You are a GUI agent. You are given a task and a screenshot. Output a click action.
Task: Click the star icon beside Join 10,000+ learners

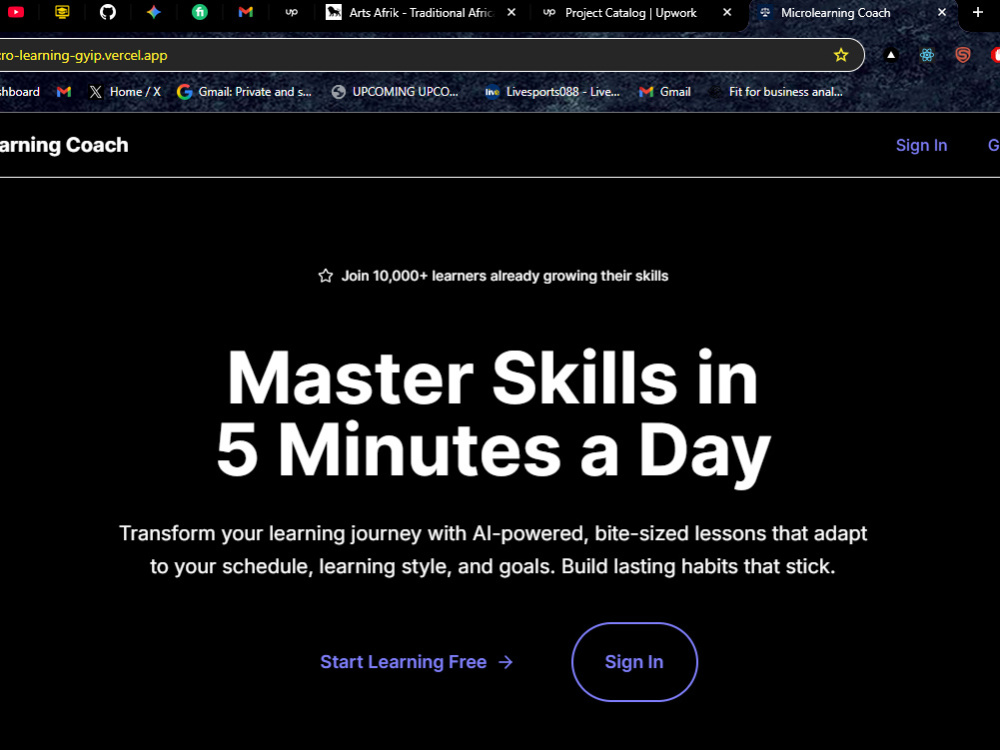[325, 276]
